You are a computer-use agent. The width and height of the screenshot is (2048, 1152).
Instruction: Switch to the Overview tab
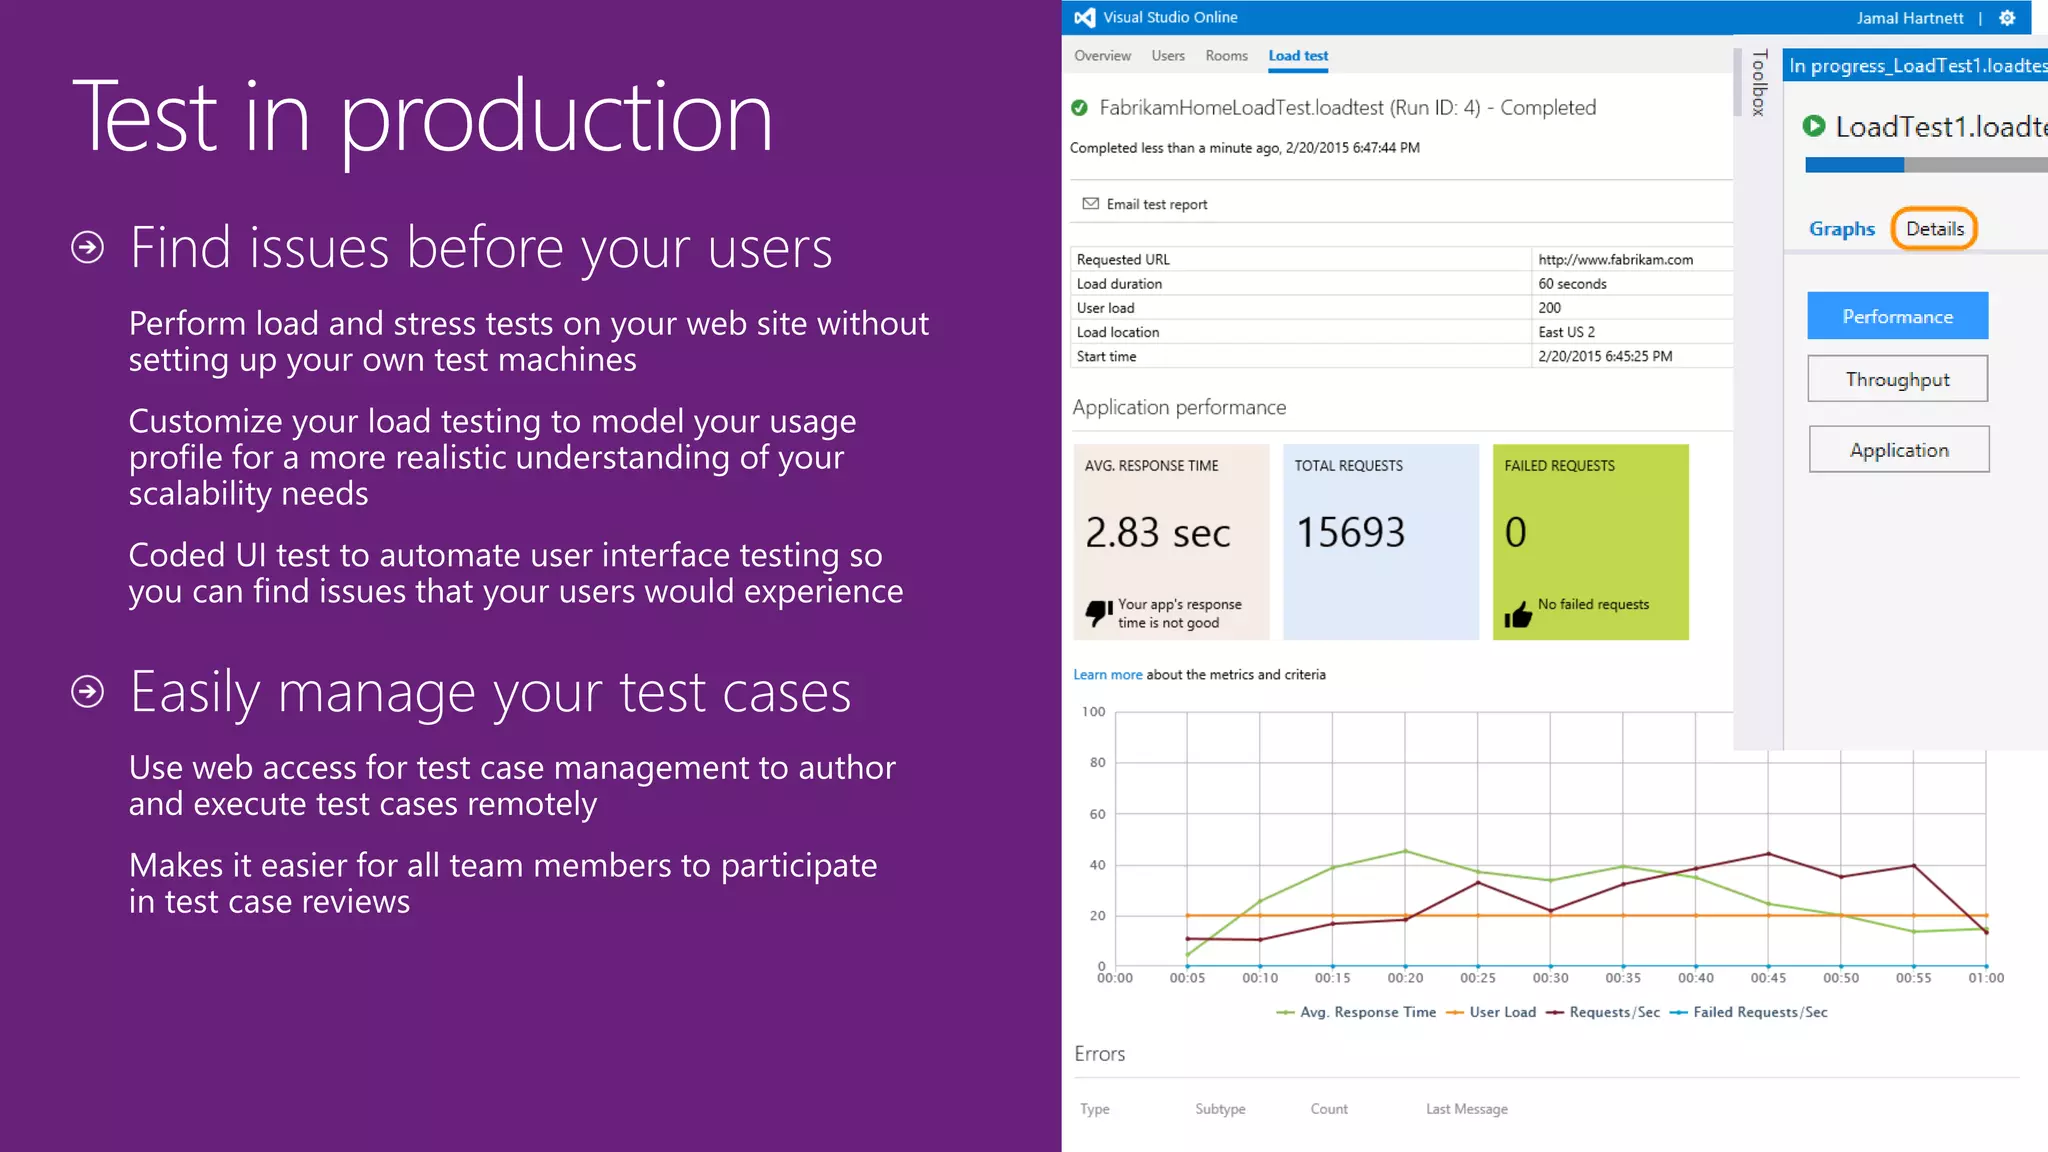pyautogui.click(x=1102, y=56)
